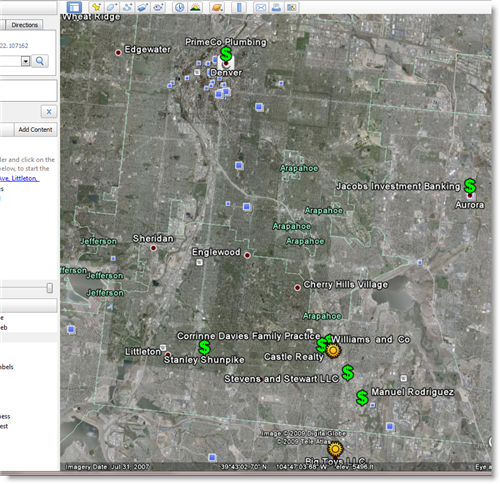This screenshot has width=500, height=484.
Task: Open Jacobs Investment Banking dollar placemark
Action: pos(470,186)
